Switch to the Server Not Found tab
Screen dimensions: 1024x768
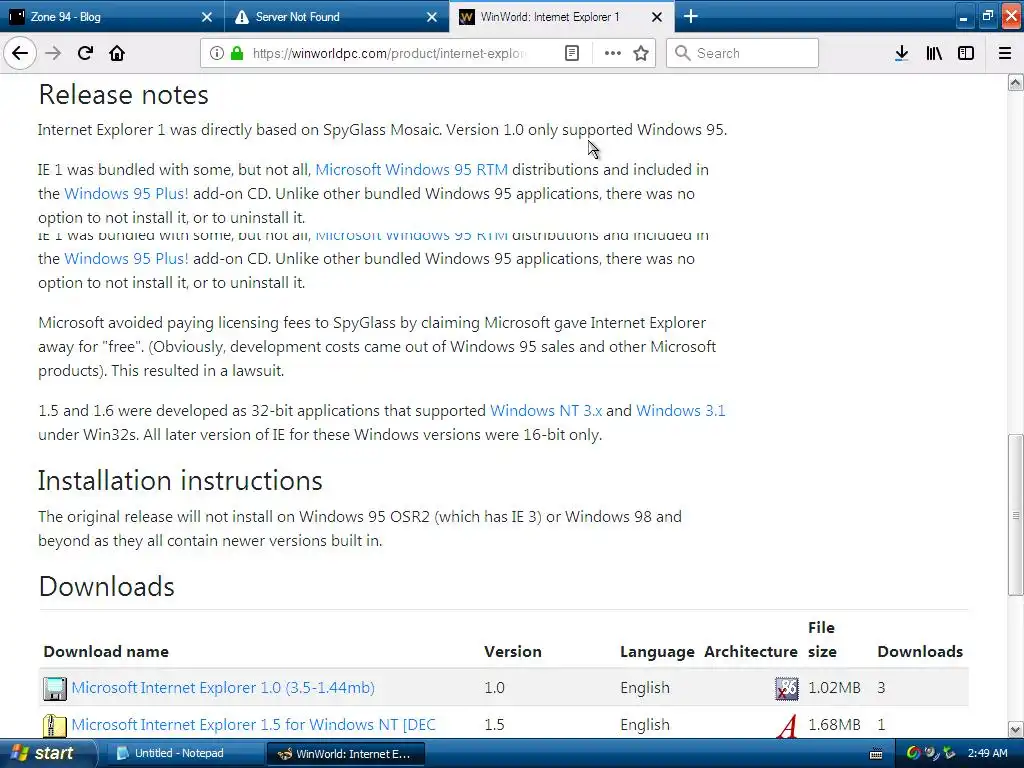(x=337, y=16)
